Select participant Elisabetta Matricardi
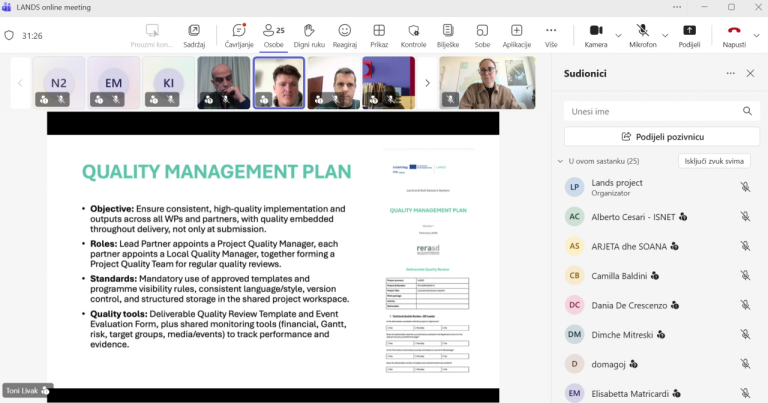Screen dimensions: 768x403 coord(659,393)
